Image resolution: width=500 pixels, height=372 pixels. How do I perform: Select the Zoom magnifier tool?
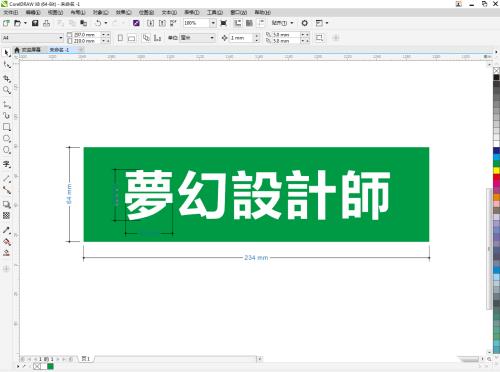[x=7, y=90]
